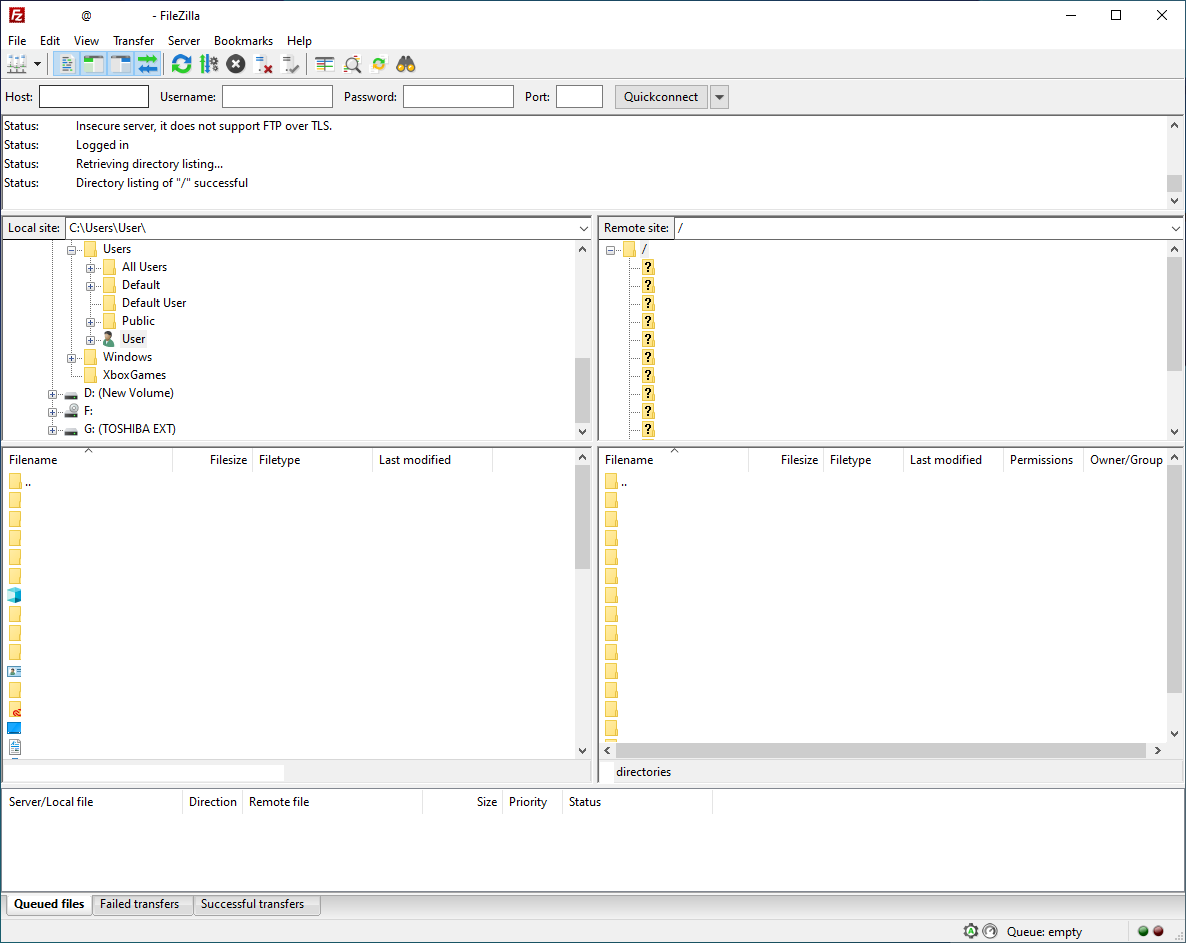Expand the Public folder node

(90, 322)
